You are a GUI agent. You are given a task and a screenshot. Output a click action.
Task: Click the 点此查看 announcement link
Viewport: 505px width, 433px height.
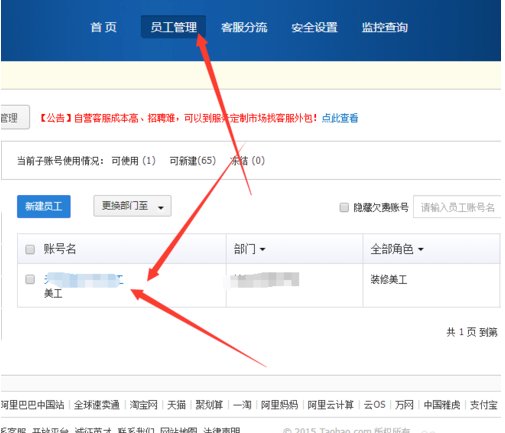coord(340,118)
